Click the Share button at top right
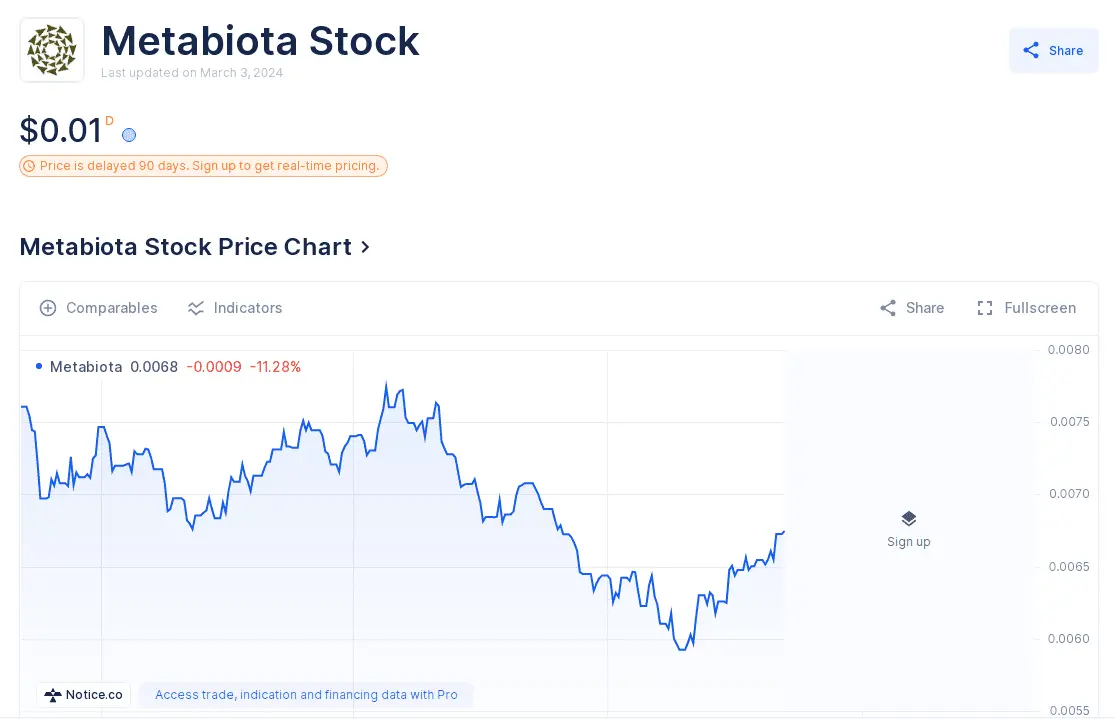The image size is (1115, 719). 1053,51
